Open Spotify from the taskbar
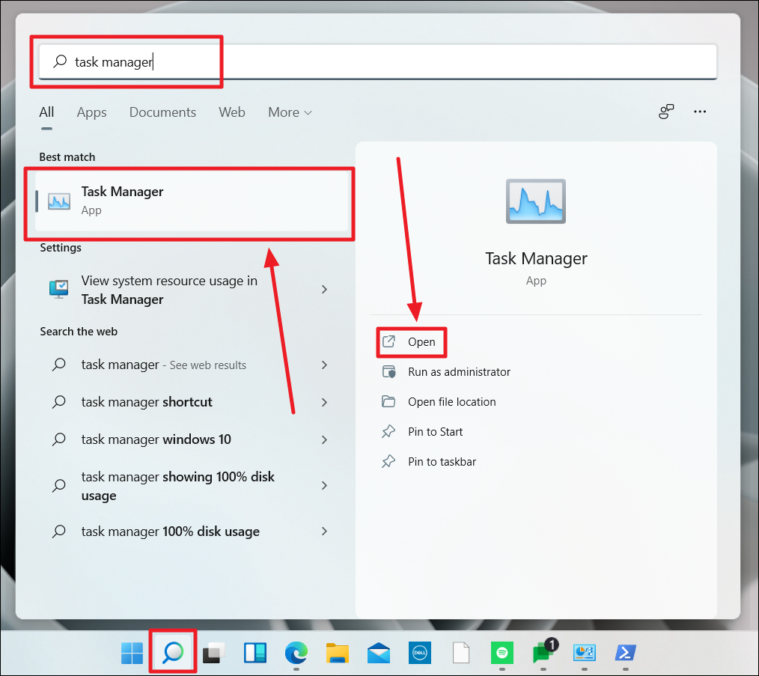The image size is (759, 676). [x=502, y=653]
